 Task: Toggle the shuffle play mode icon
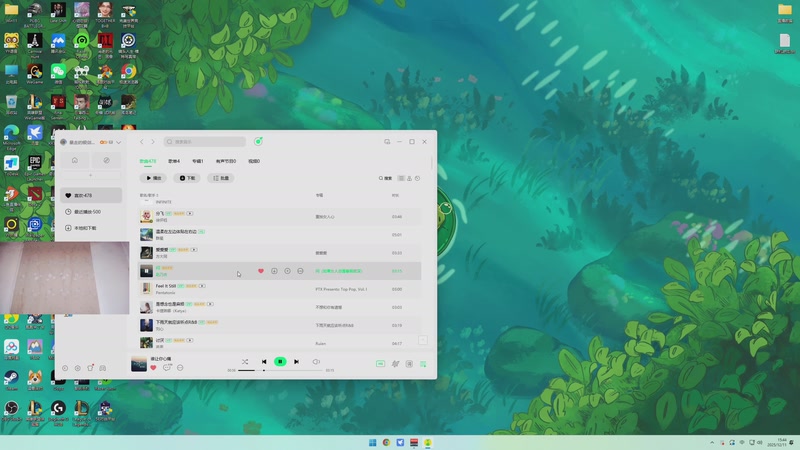(245, 362)
